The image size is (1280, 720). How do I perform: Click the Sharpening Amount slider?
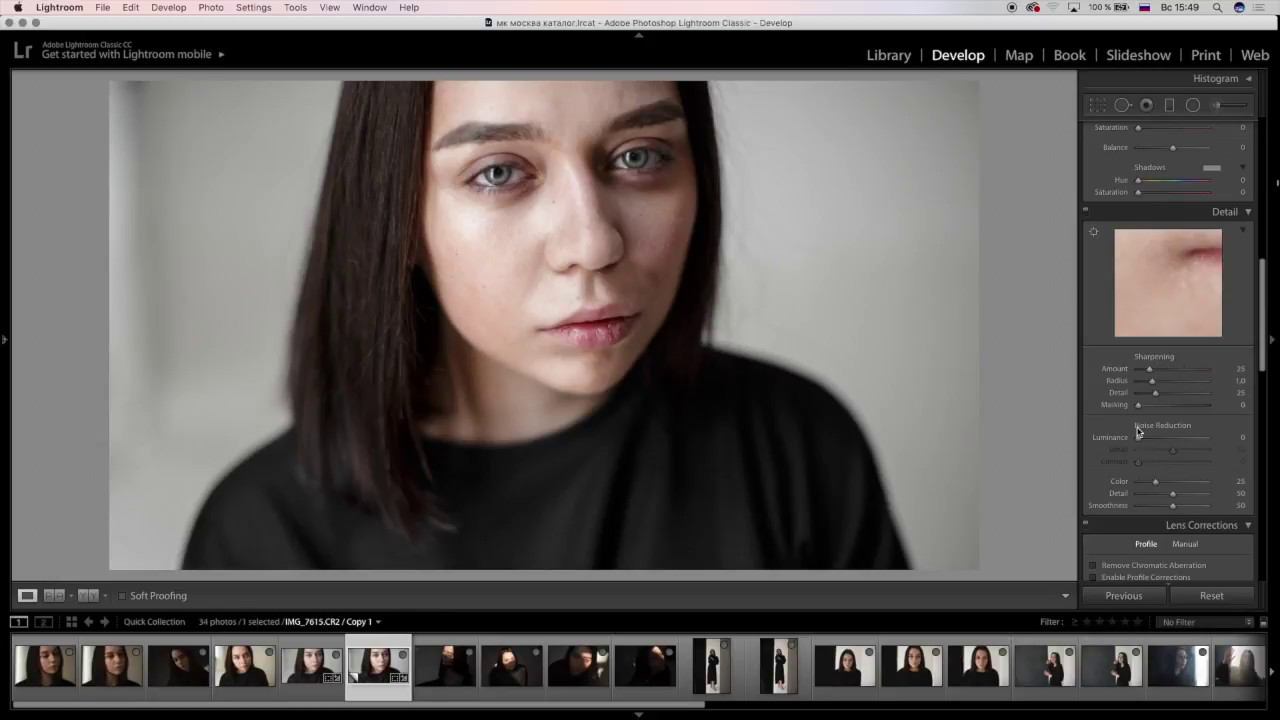click(x=1174, y=369)
